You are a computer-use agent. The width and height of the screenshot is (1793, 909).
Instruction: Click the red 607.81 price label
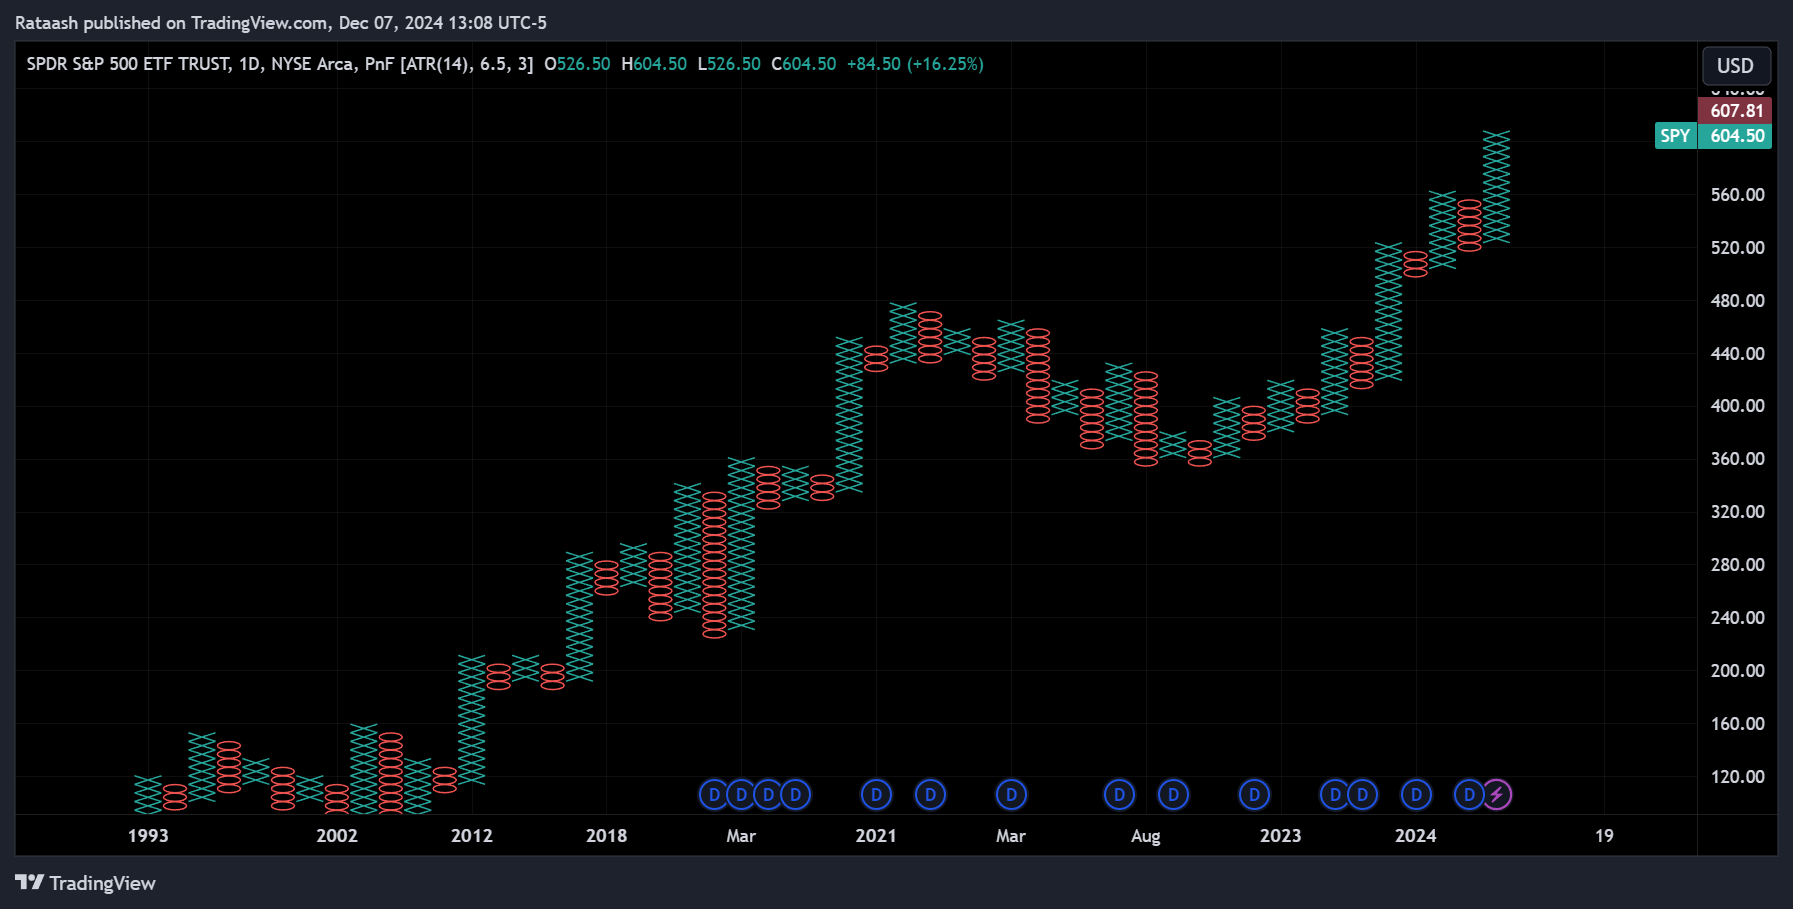tap(1735, 111)
